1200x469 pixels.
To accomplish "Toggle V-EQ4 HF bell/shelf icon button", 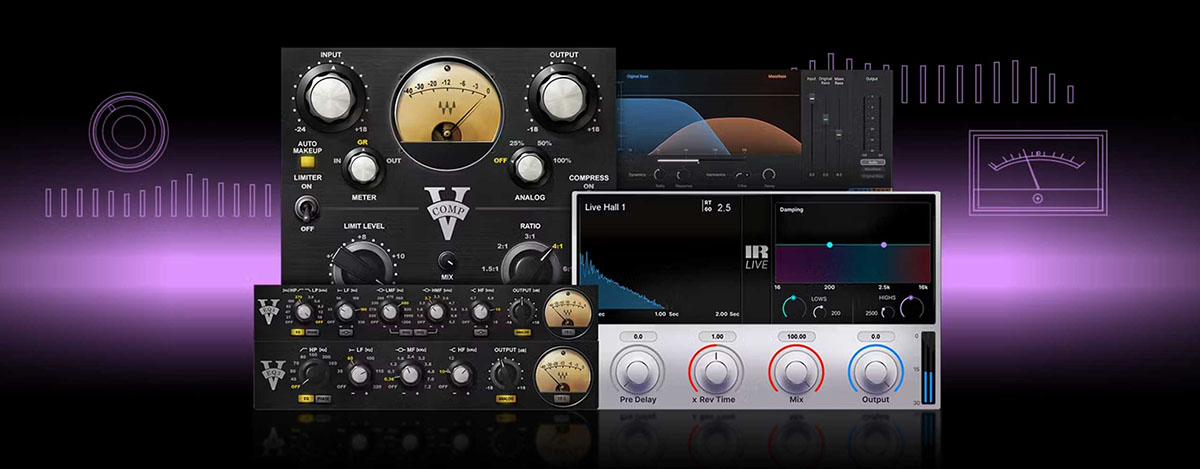I will pos(481,333).
